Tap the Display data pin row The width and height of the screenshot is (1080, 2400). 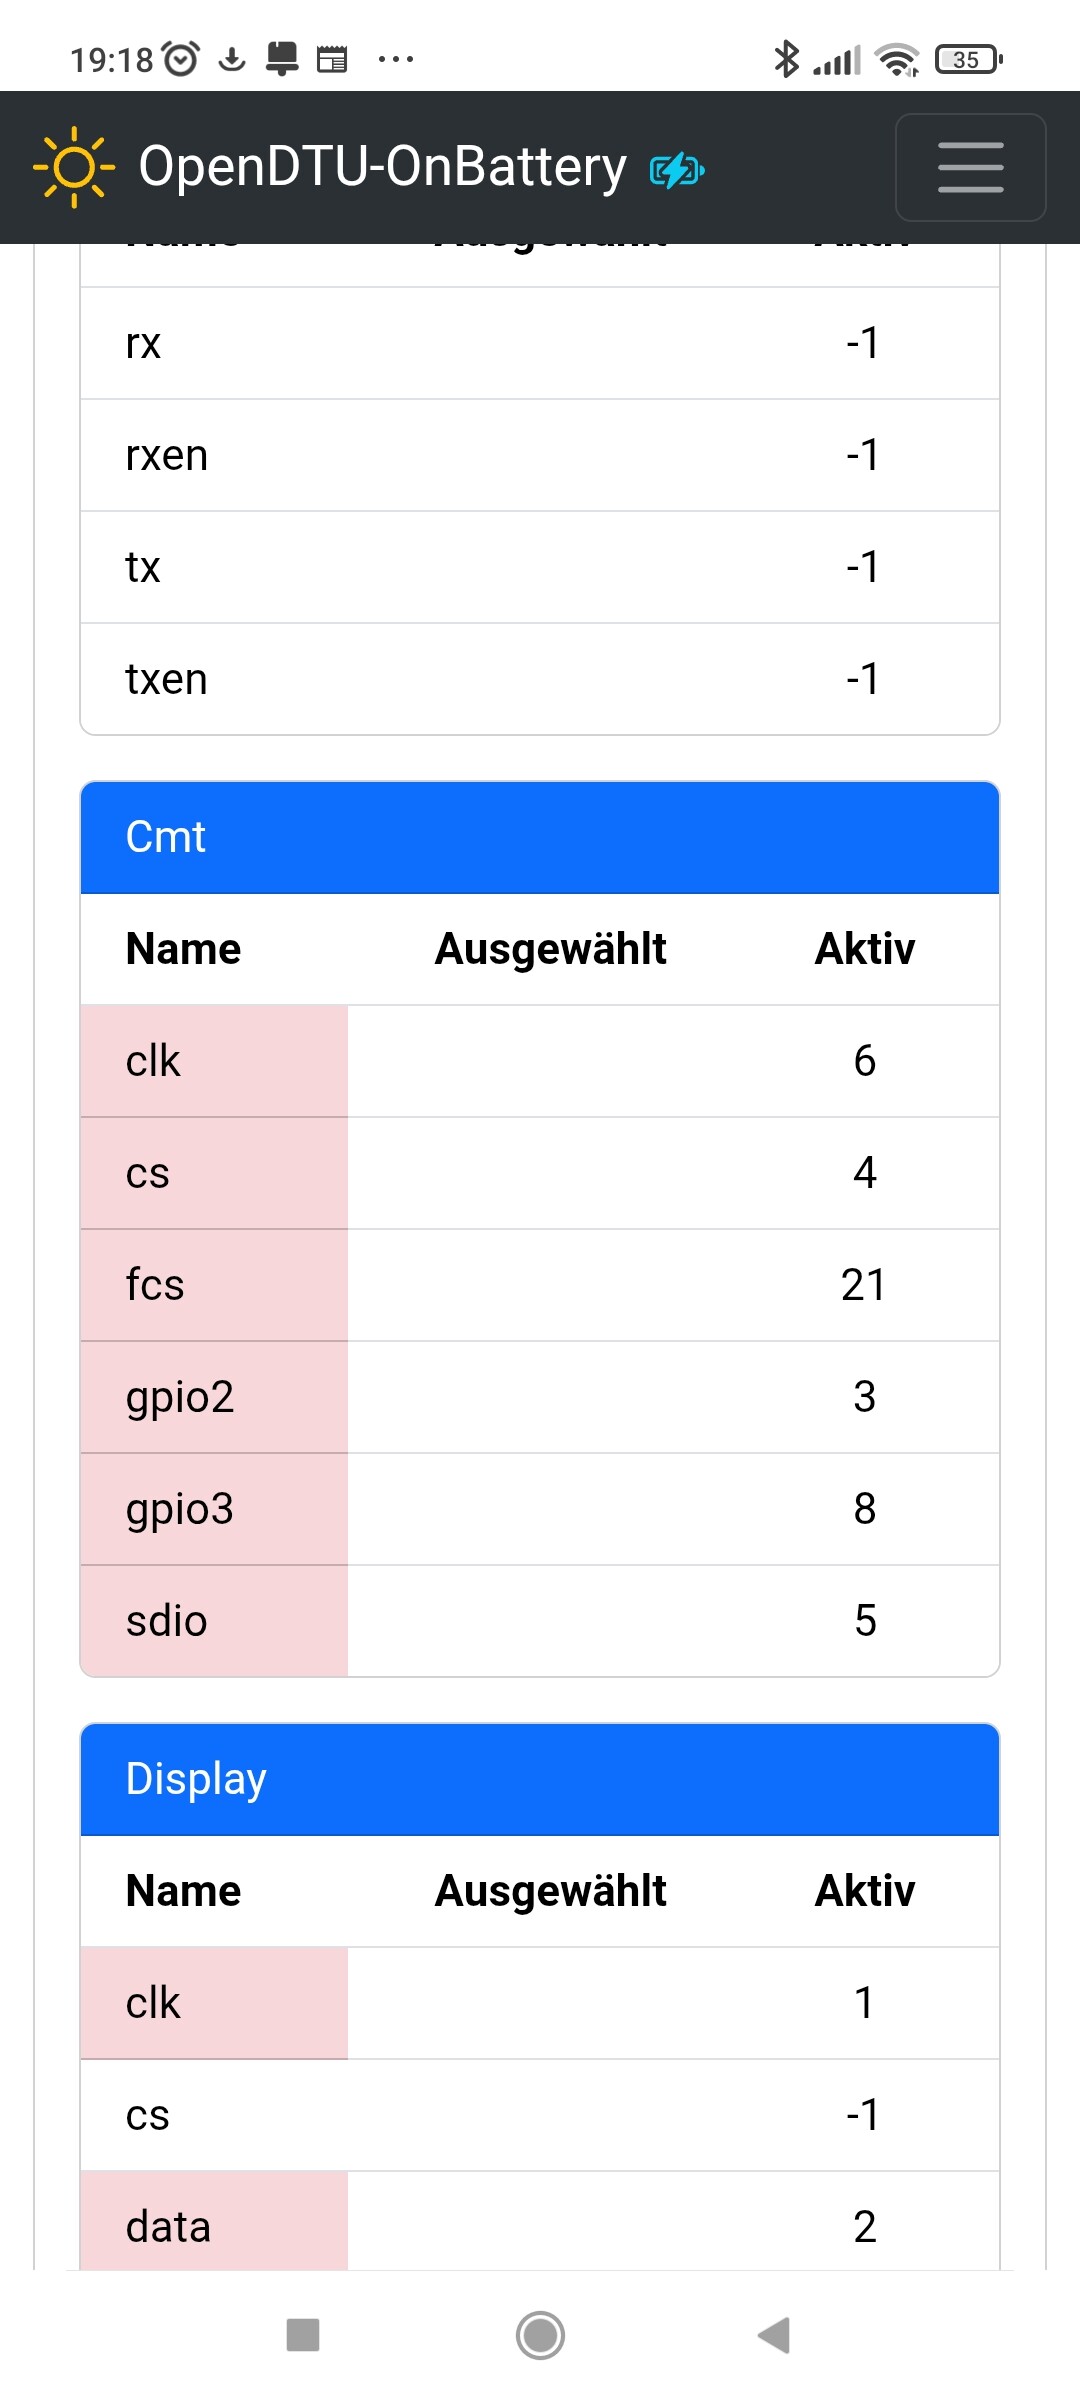(540, 2227)
